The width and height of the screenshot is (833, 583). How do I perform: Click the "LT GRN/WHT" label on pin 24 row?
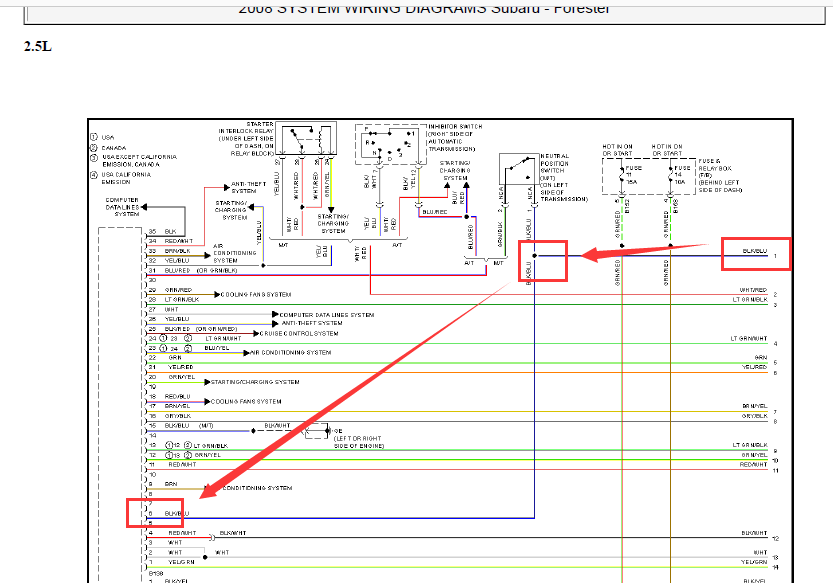point(223,338)
